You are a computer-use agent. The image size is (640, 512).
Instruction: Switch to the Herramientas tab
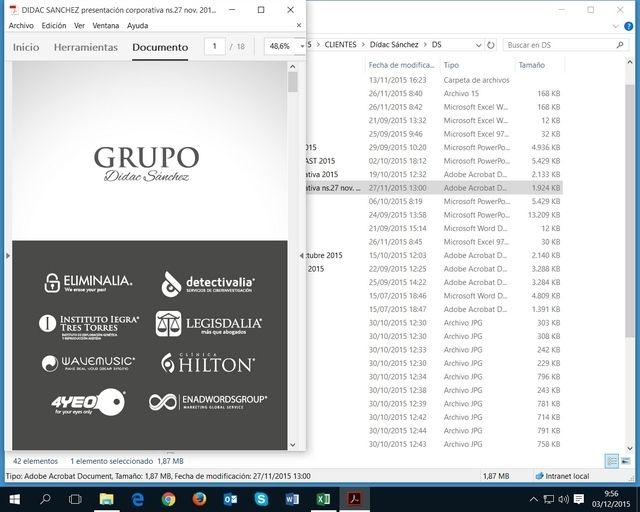pyautogui.click(x=85, y=47)
